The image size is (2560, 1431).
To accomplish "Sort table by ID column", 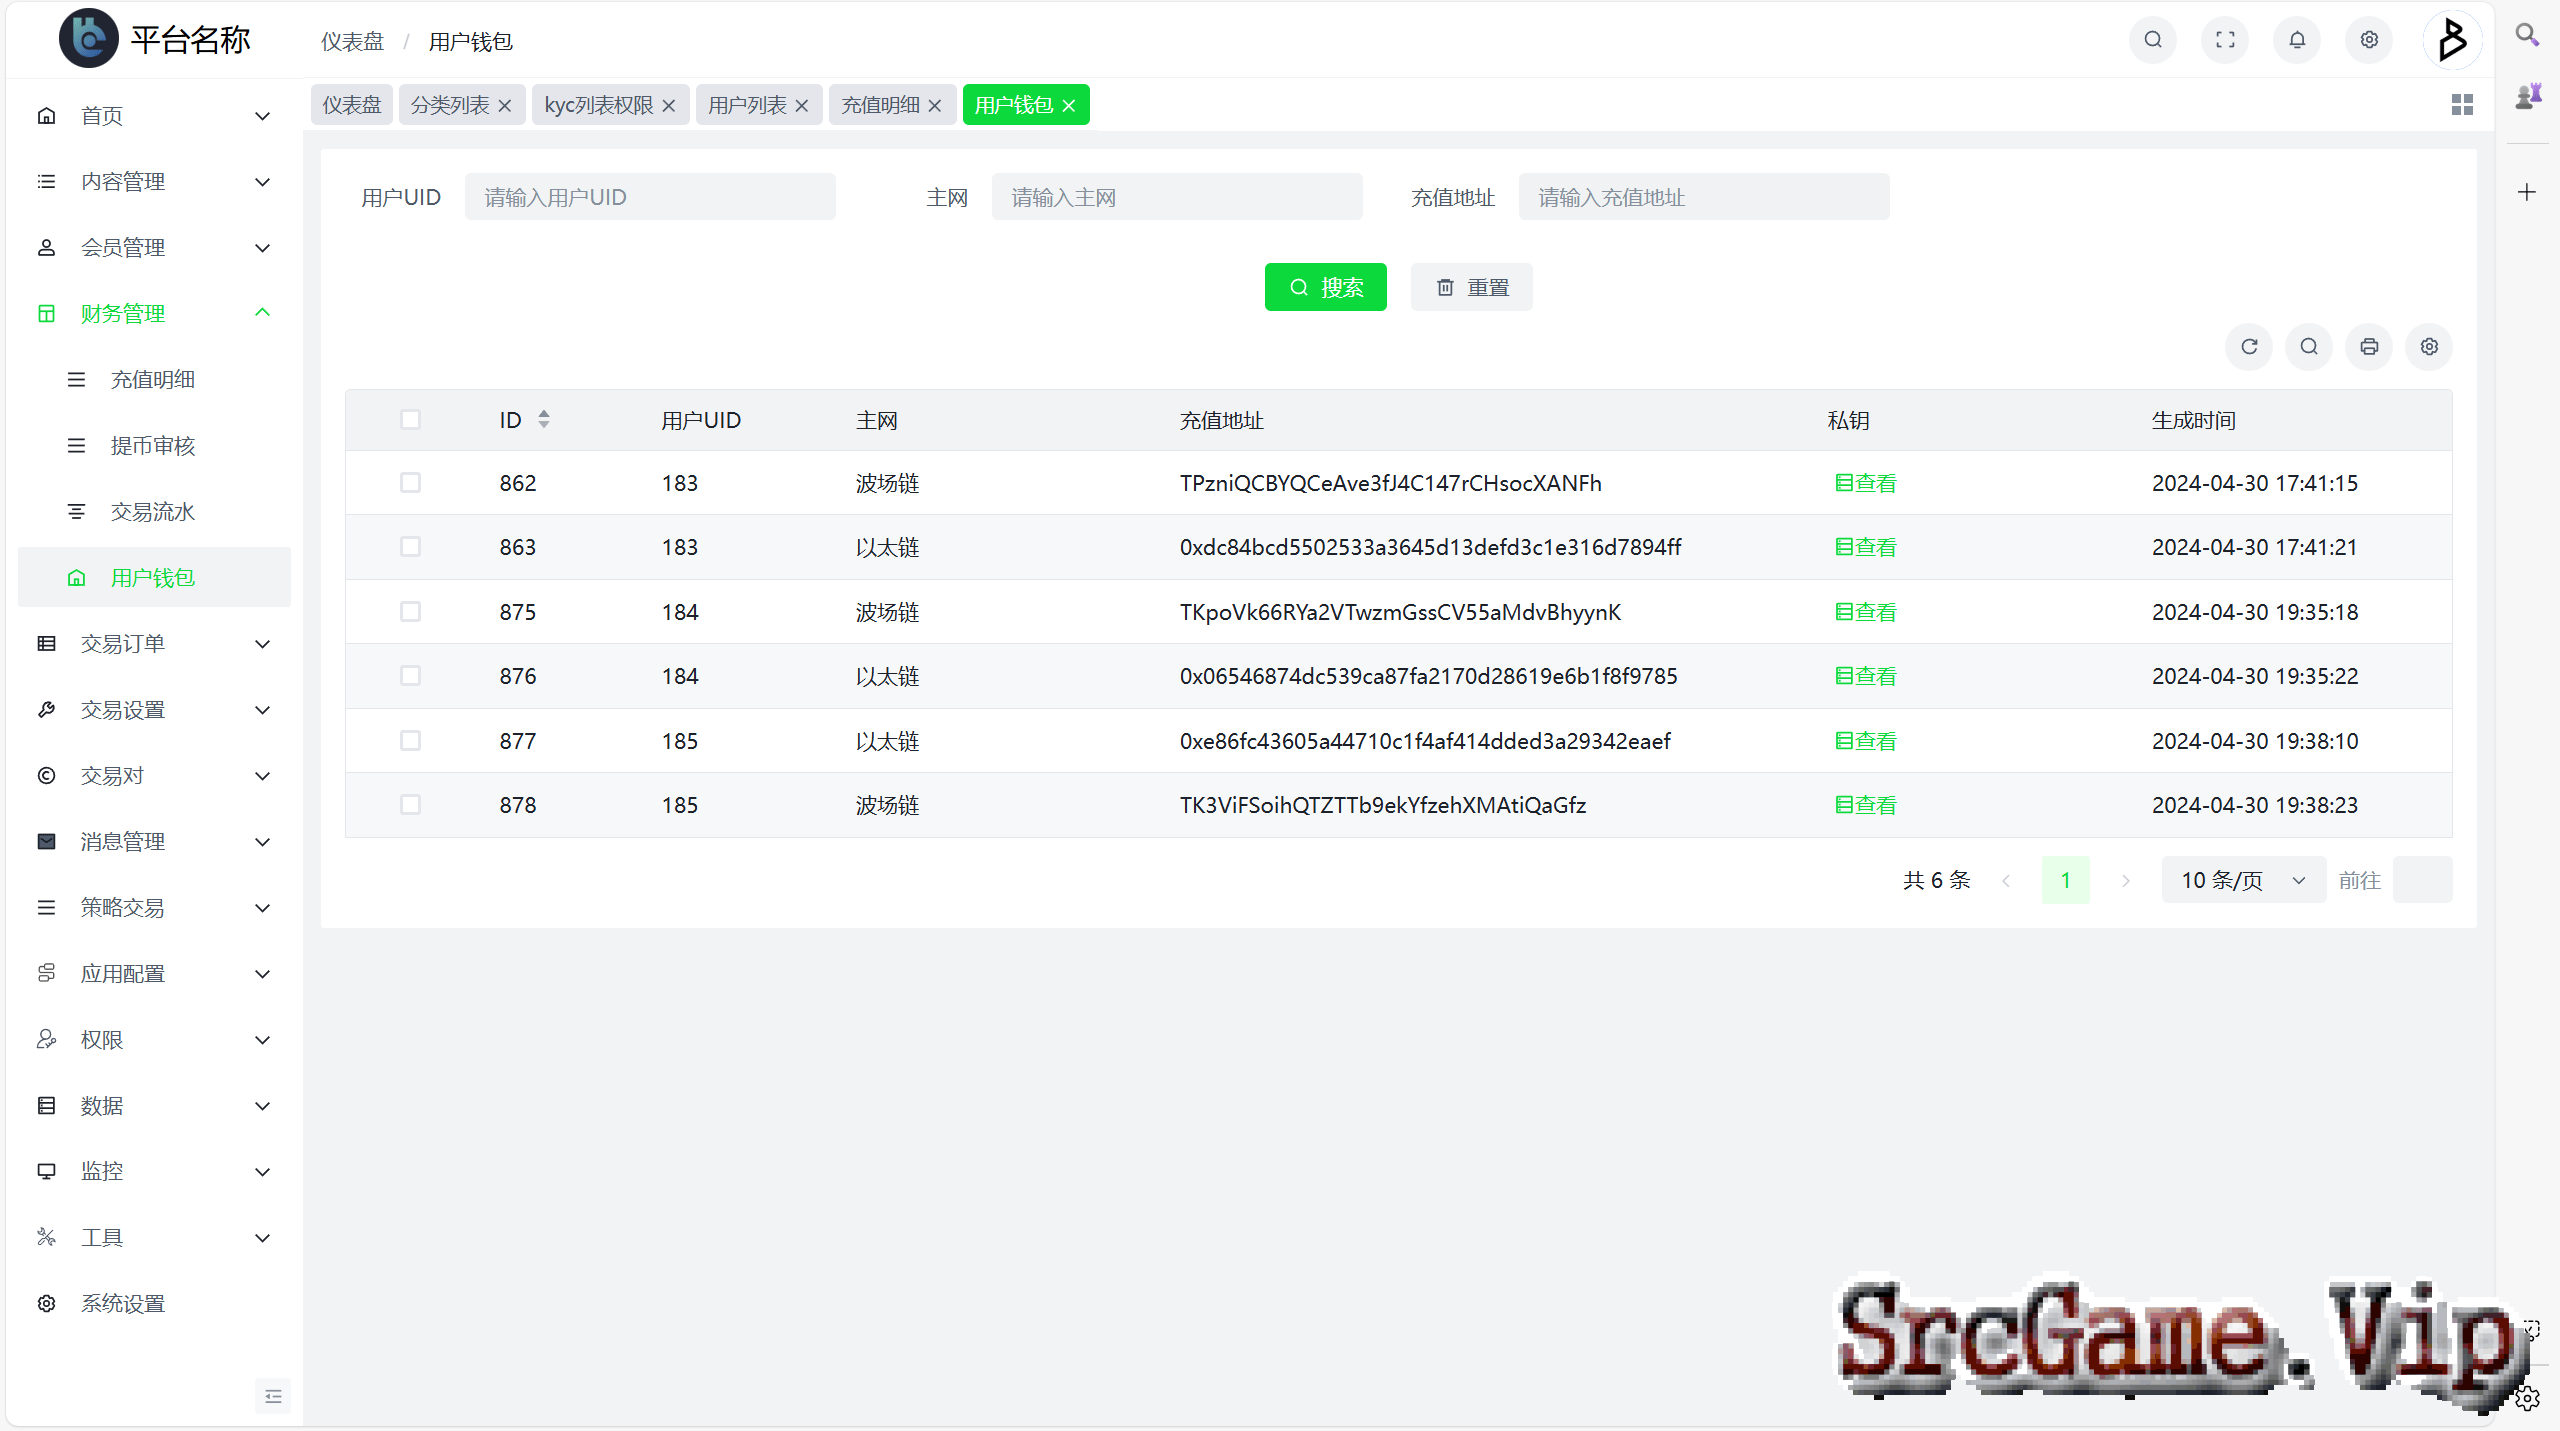I will click(544, 420).
